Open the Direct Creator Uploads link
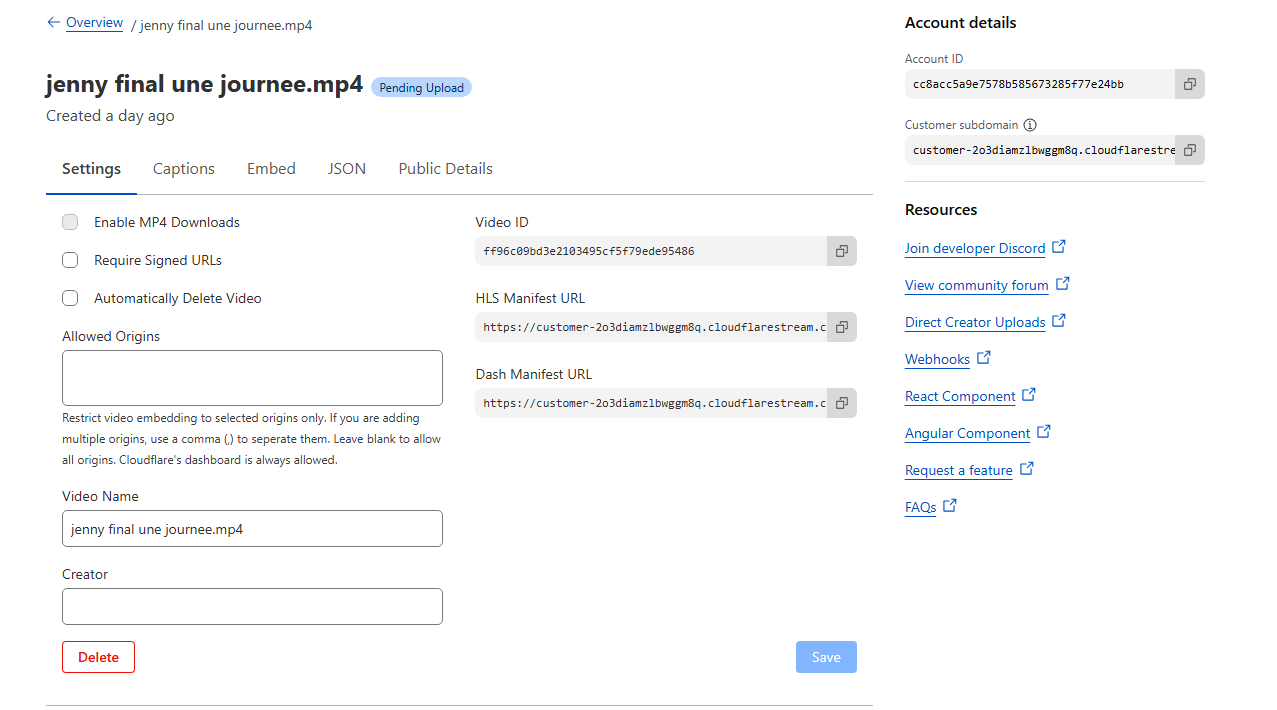The width and height of the screenshot is (1277, 710). 975,322
